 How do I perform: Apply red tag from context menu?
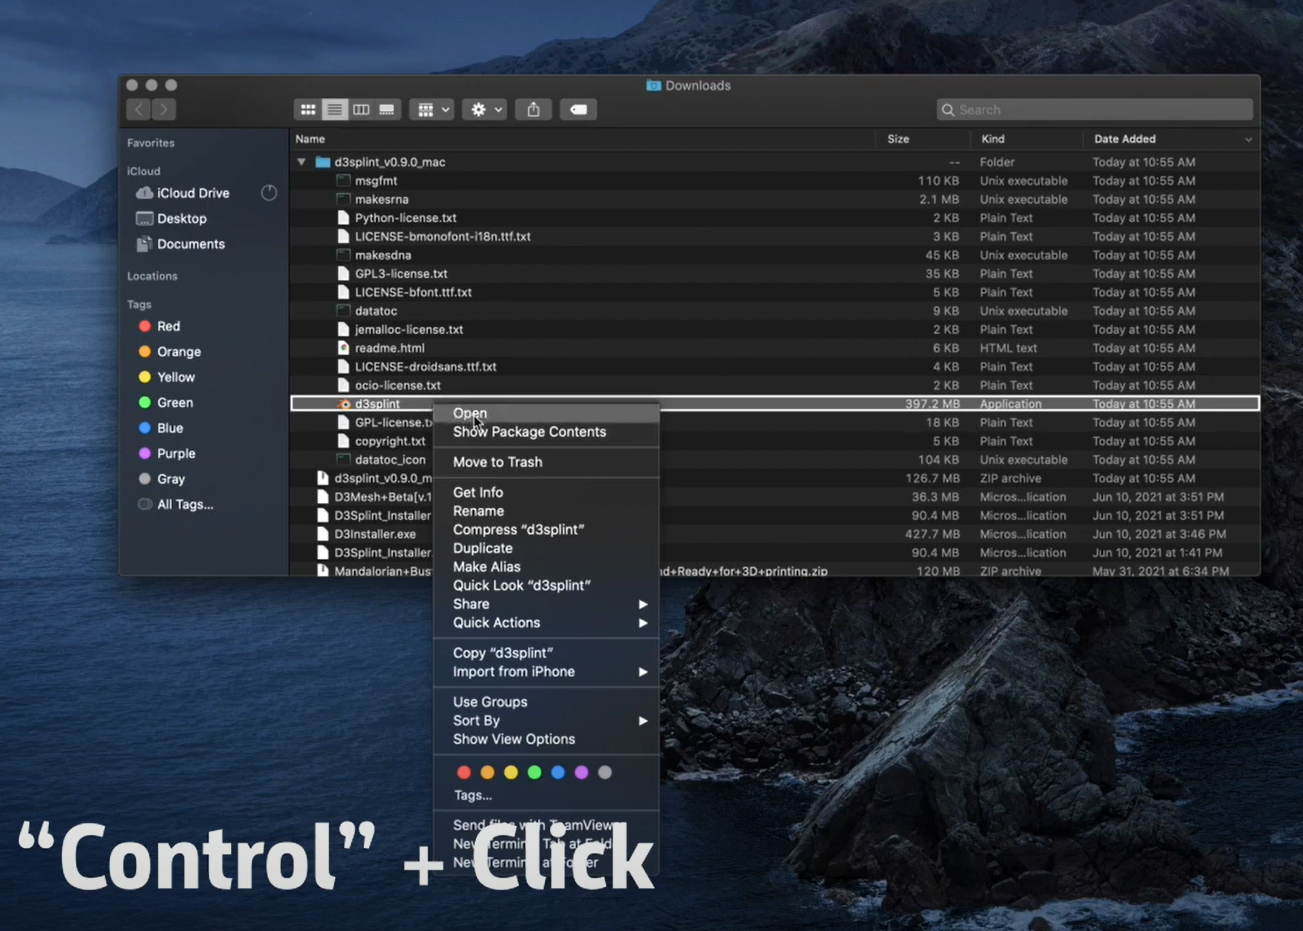[x=463, y=772]
